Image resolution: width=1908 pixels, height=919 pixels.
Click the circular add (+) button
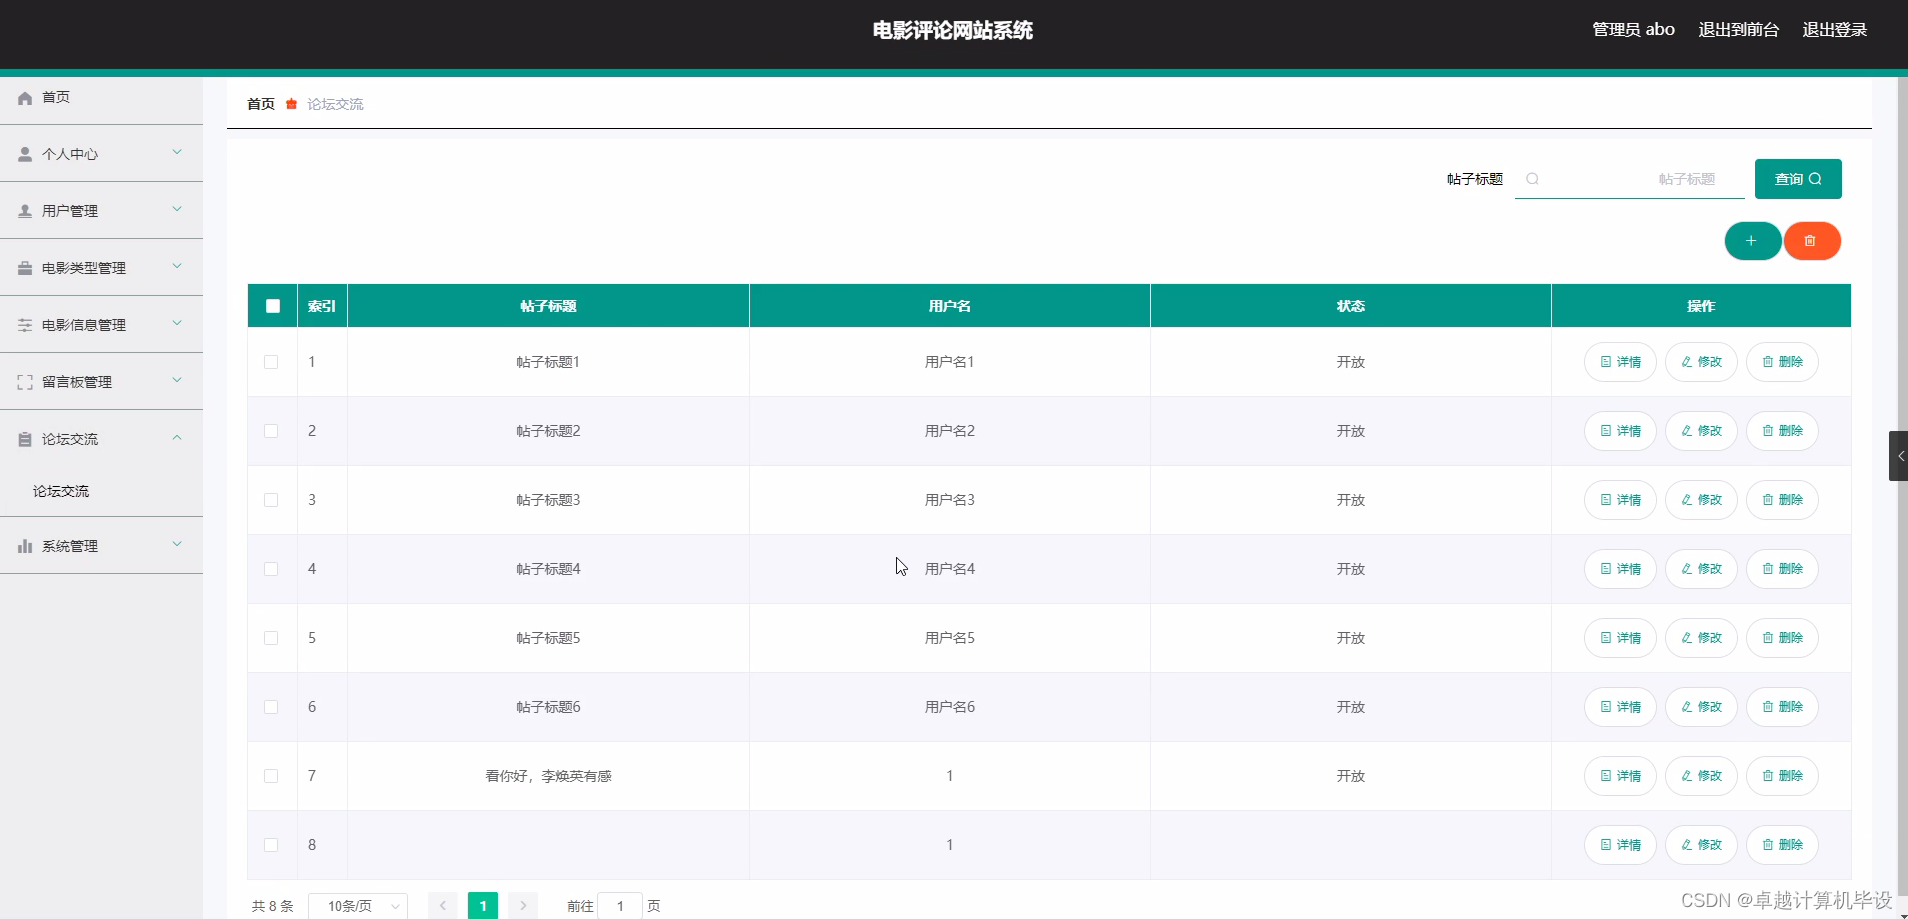click(x=1753, y=241)
